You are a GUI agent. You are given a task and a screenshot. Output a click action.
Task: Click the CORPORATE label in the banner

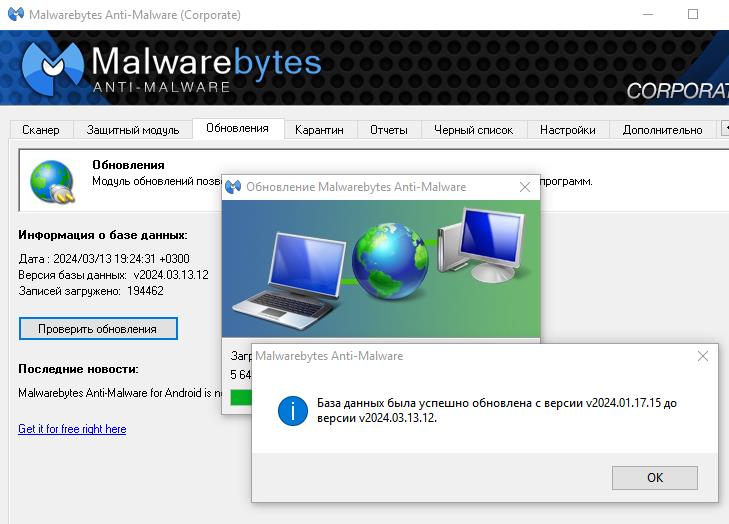[x=677, y=91]
